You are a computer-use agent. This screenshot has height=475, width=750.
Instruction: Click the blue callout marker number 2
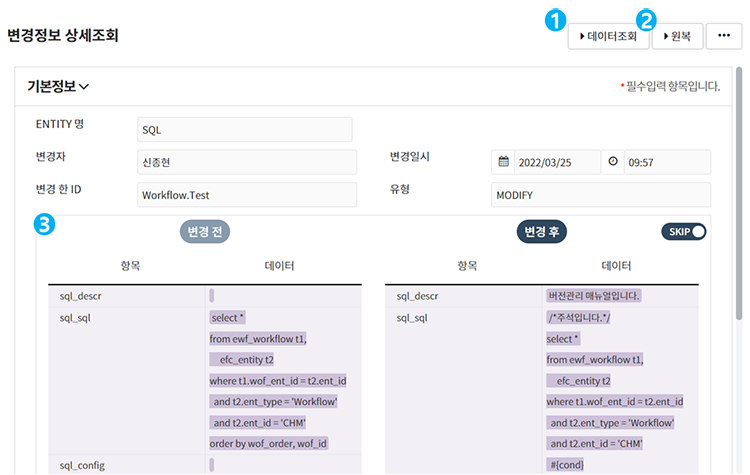click(x=647, y=18)
